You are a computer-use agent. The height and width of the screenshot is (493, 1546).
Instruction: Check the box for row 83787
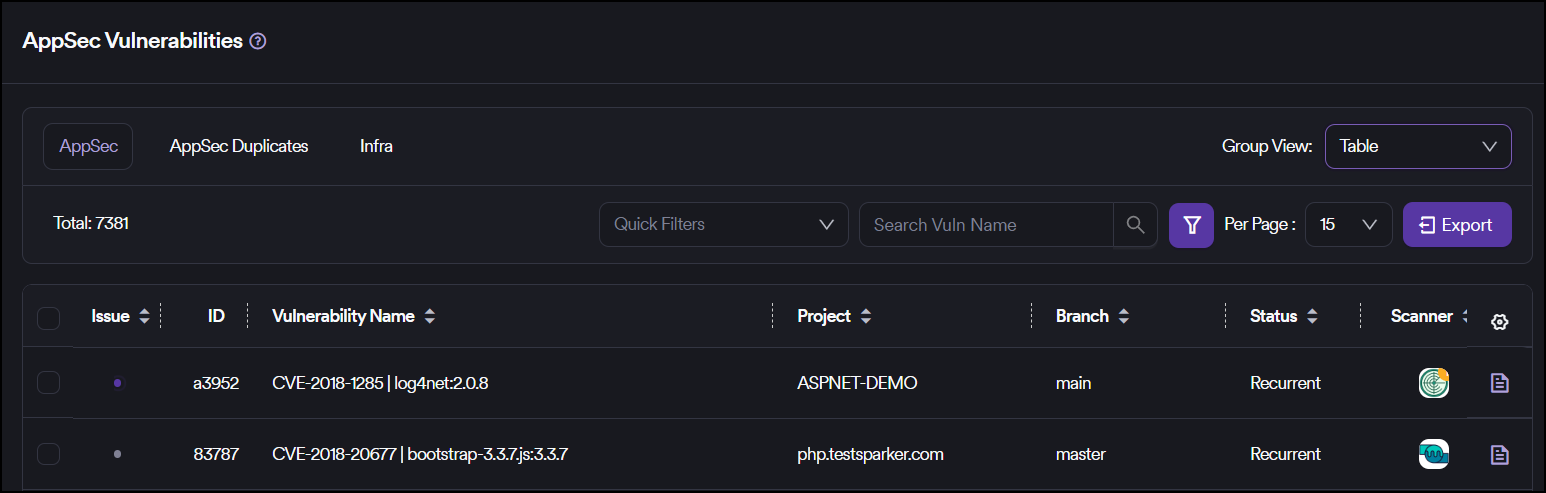tap(48, 454)
